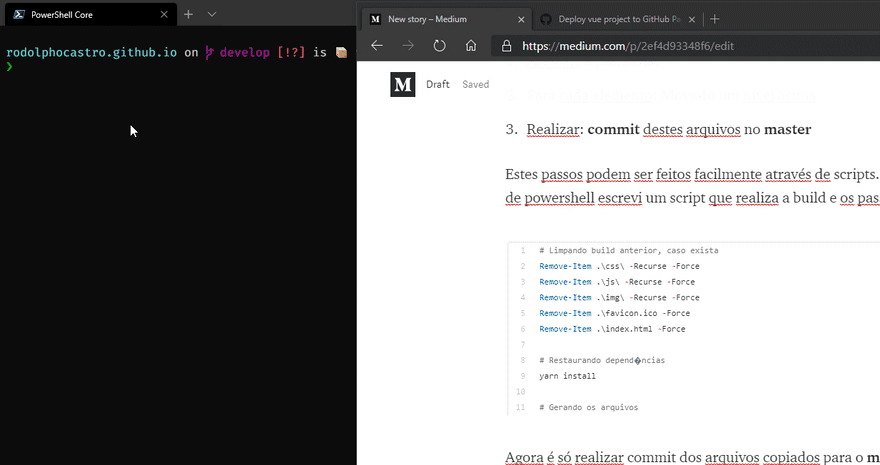Click the browser forward arrow

point(408,46)
